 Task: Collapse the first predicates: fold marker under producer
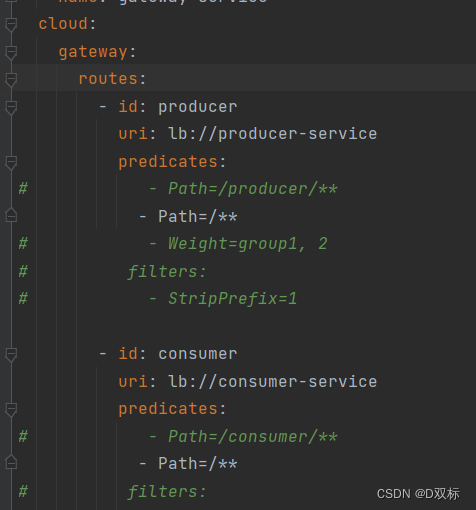point(11,163)
